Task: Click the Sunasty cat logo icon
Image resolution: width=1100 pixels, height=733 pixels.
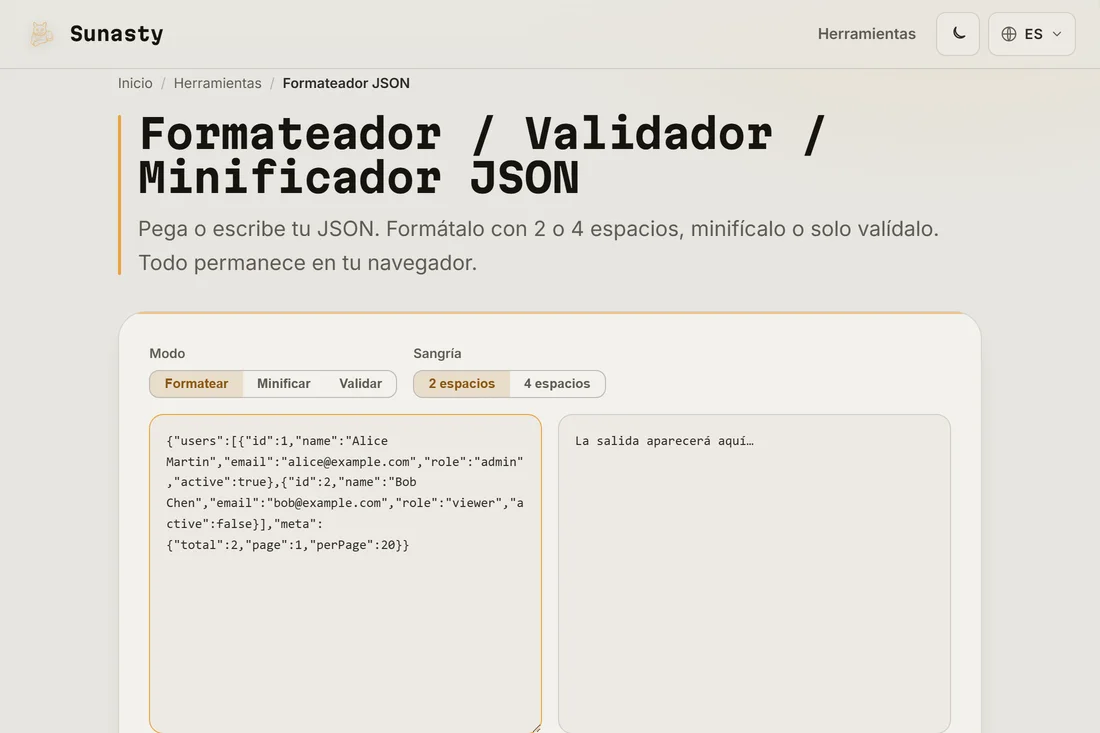Action: pos(41,34)
